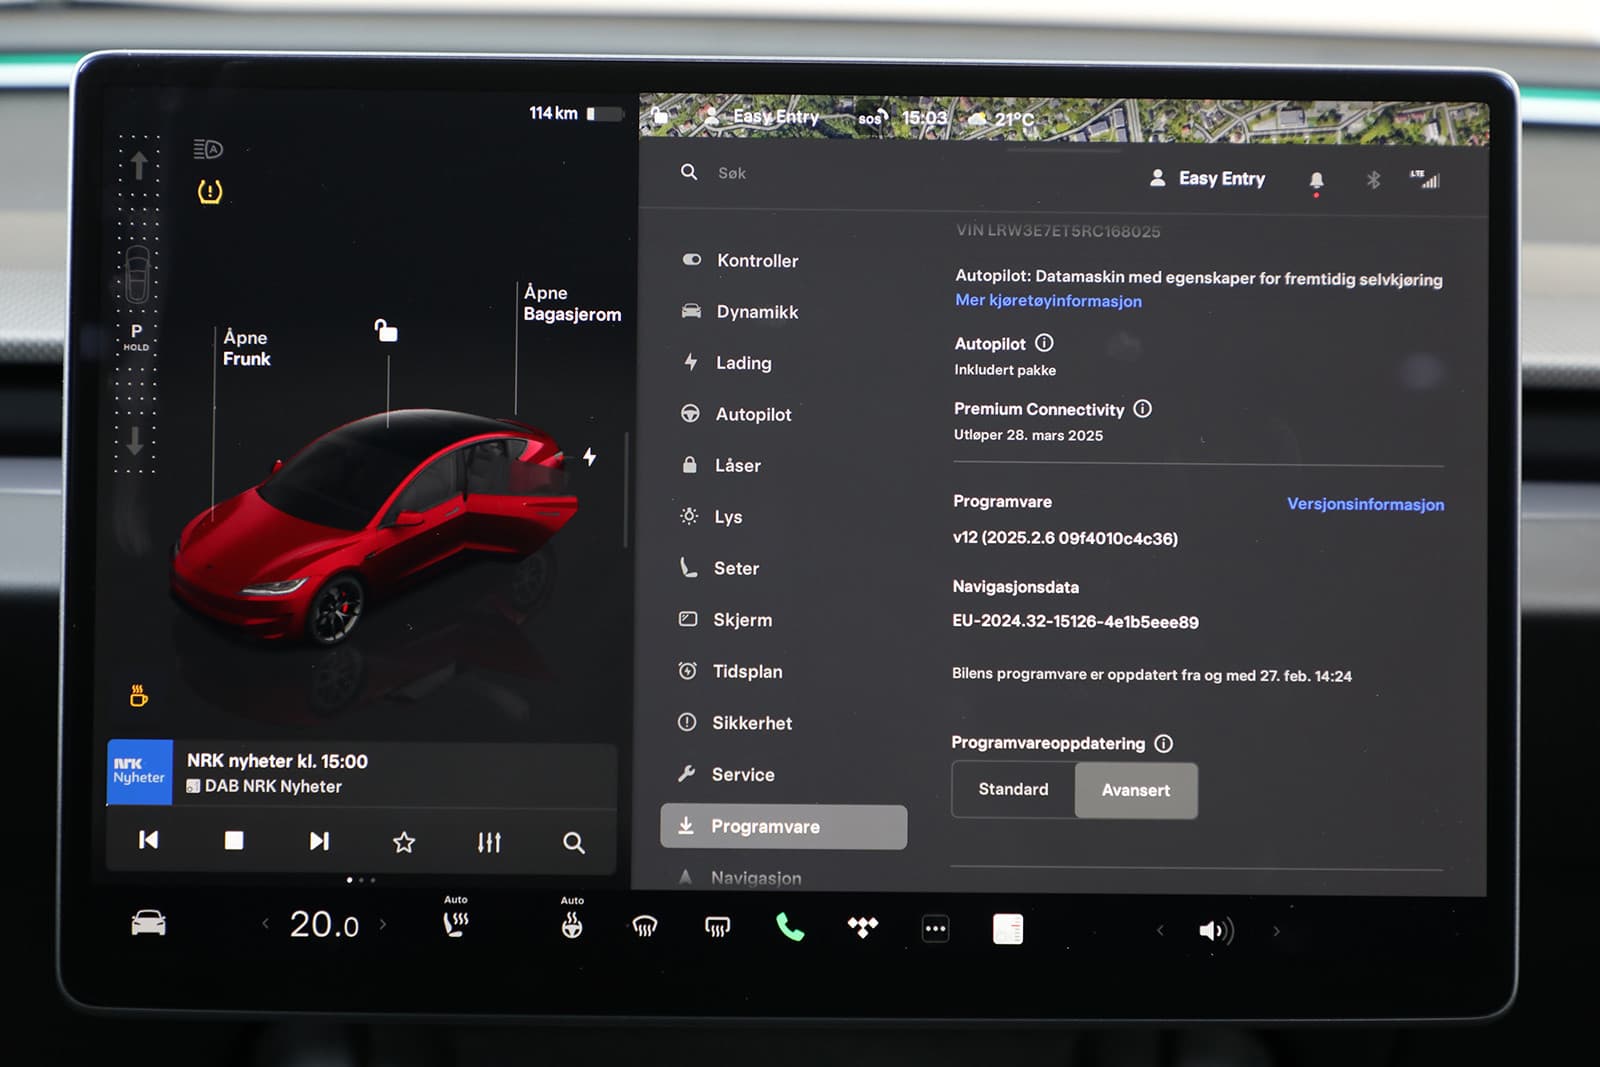The height and width of the screenshot is (1067, 1600).
Task: Open the white document app icon
Action: tap(1008, 929)
